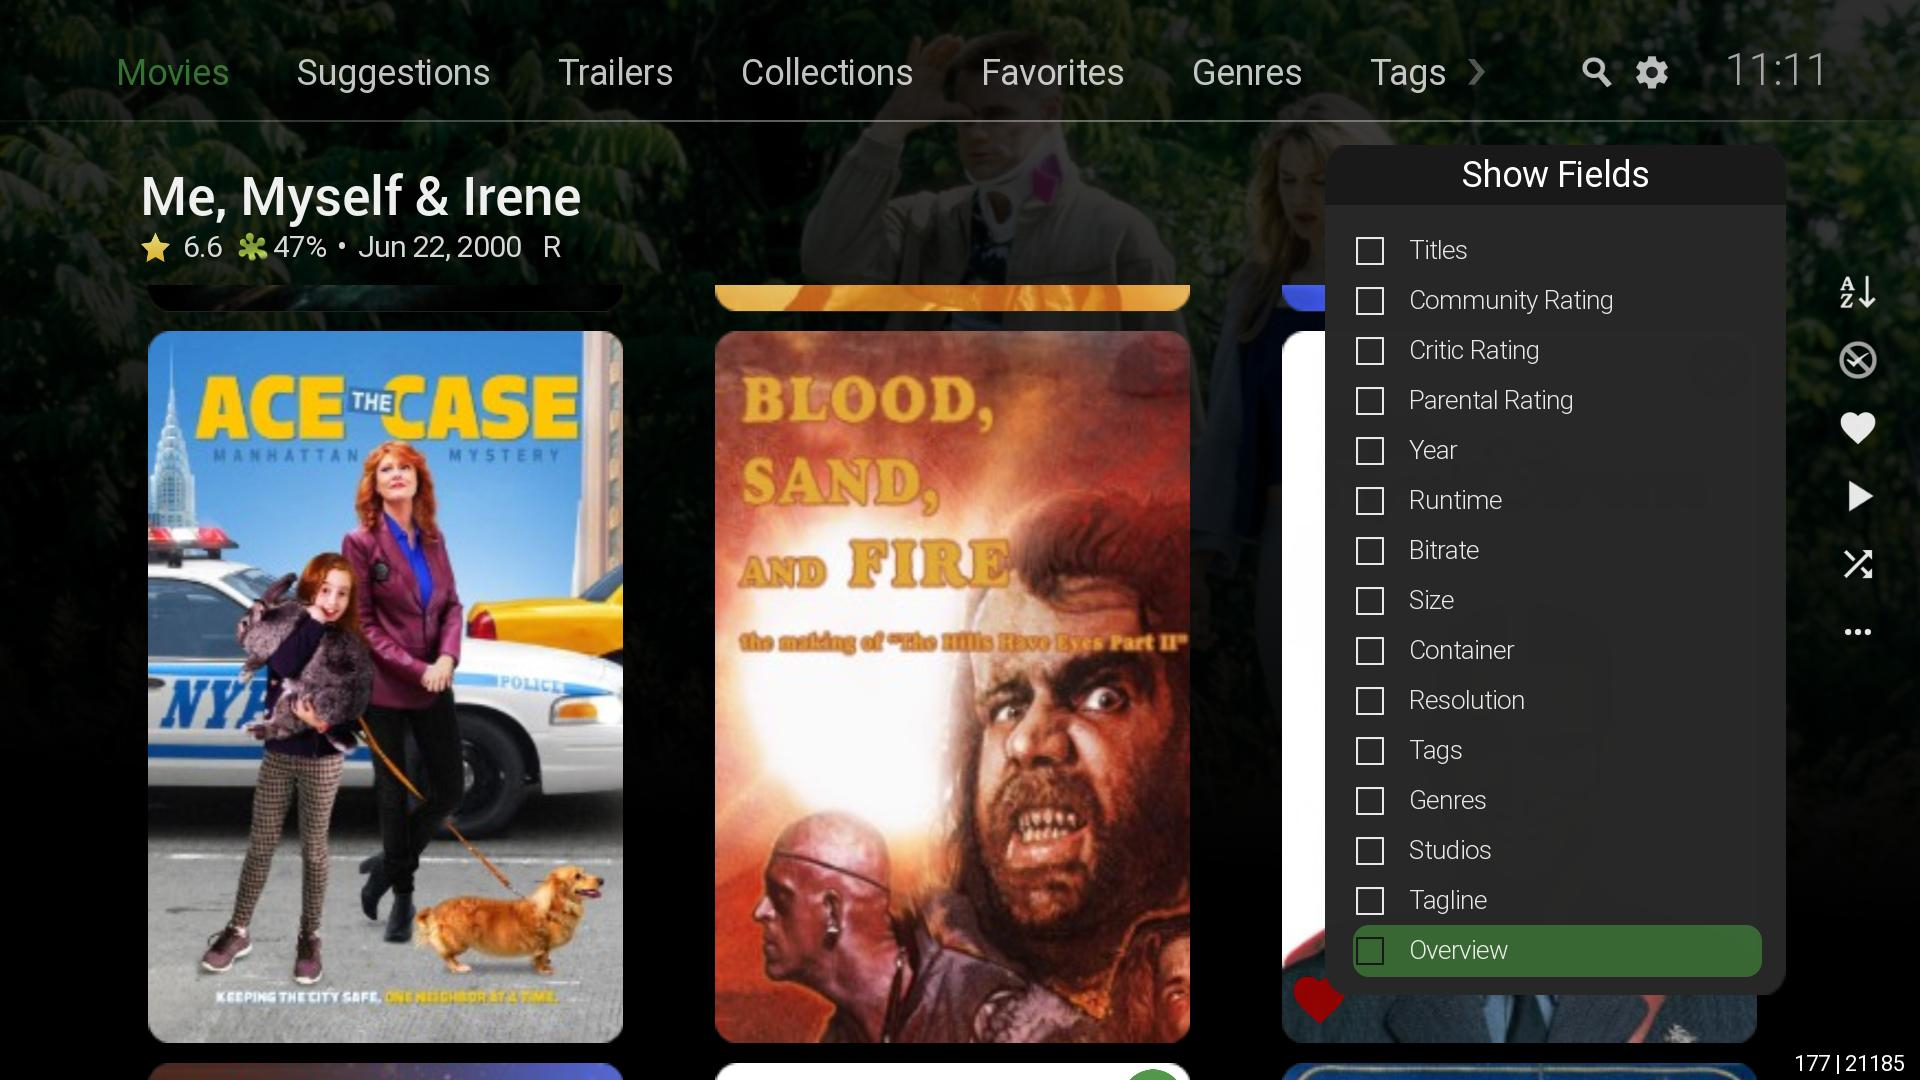The image size is (1920, 1080).
Task: Click the A-Z sort icon
Action: click(x=1857, y=292)
